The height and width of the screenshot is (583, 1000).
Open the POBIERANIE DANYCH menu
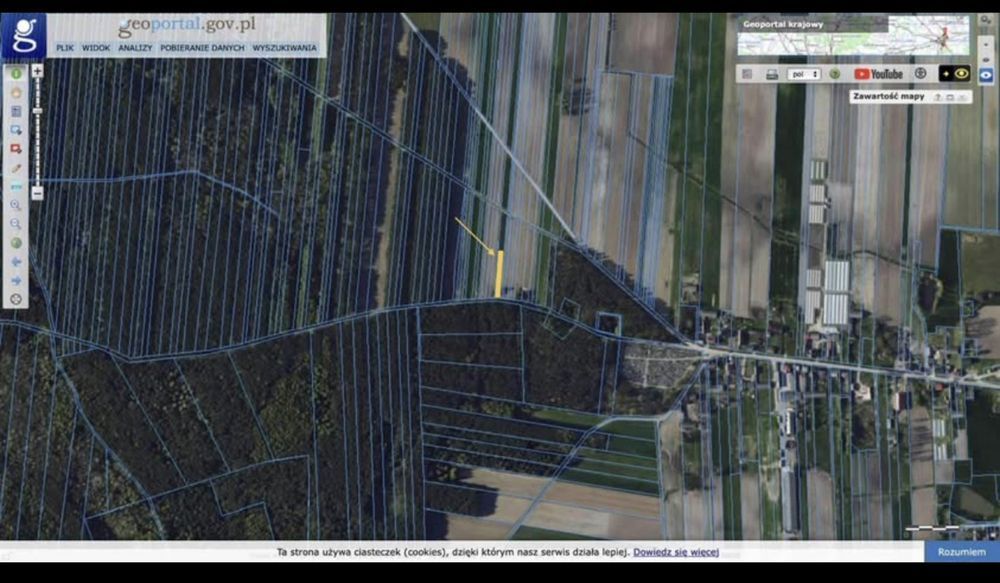202,48
